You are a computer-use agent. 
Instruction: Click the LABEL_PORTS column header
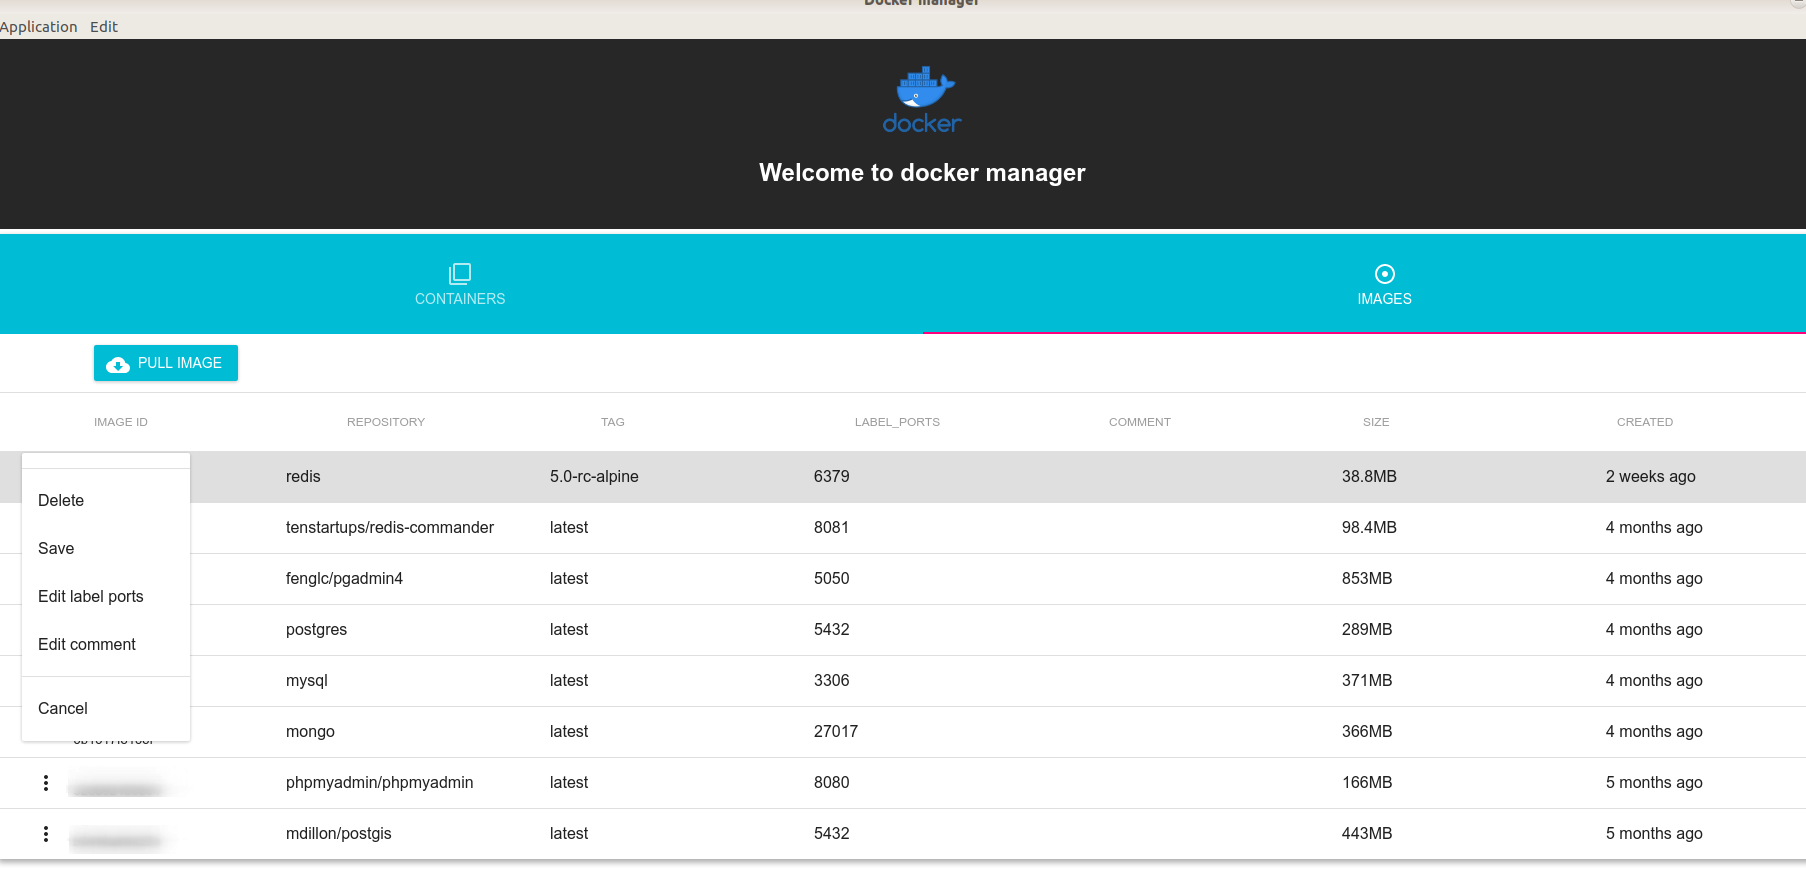click(x=897, y=422)
